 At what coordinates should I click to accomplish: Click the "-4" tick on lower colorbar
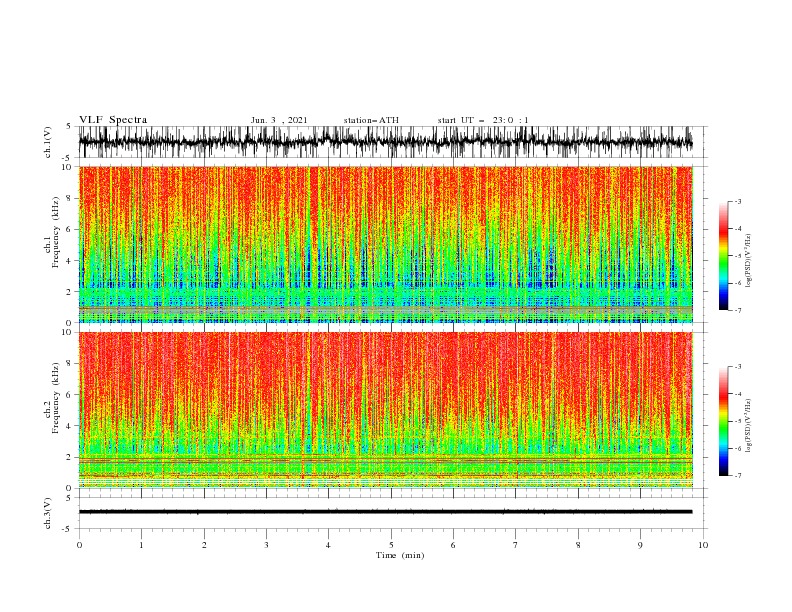coord(738,394)
